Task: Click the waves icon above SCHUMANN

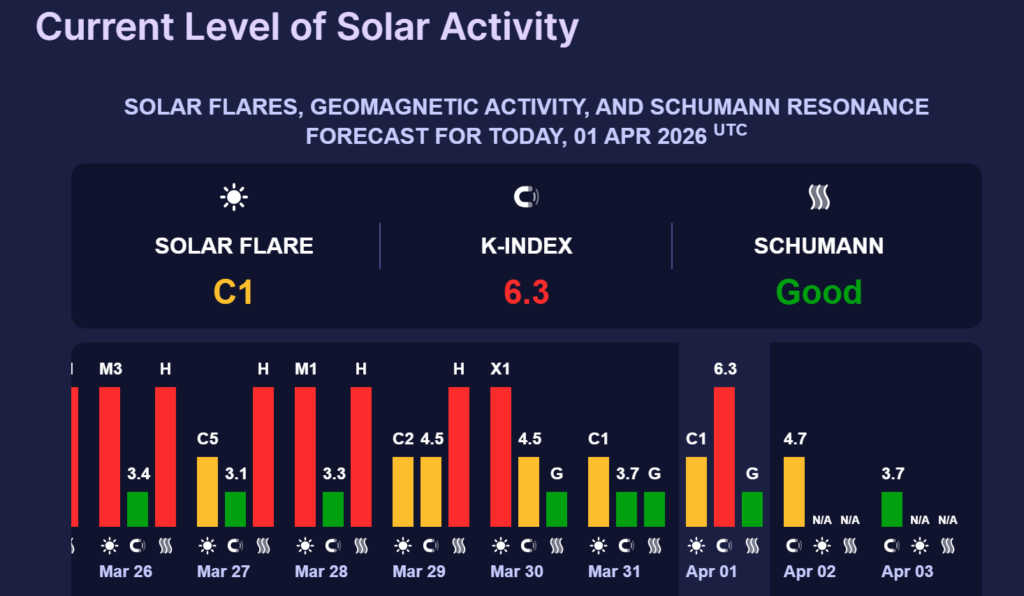Action: [x=819, y=198]
